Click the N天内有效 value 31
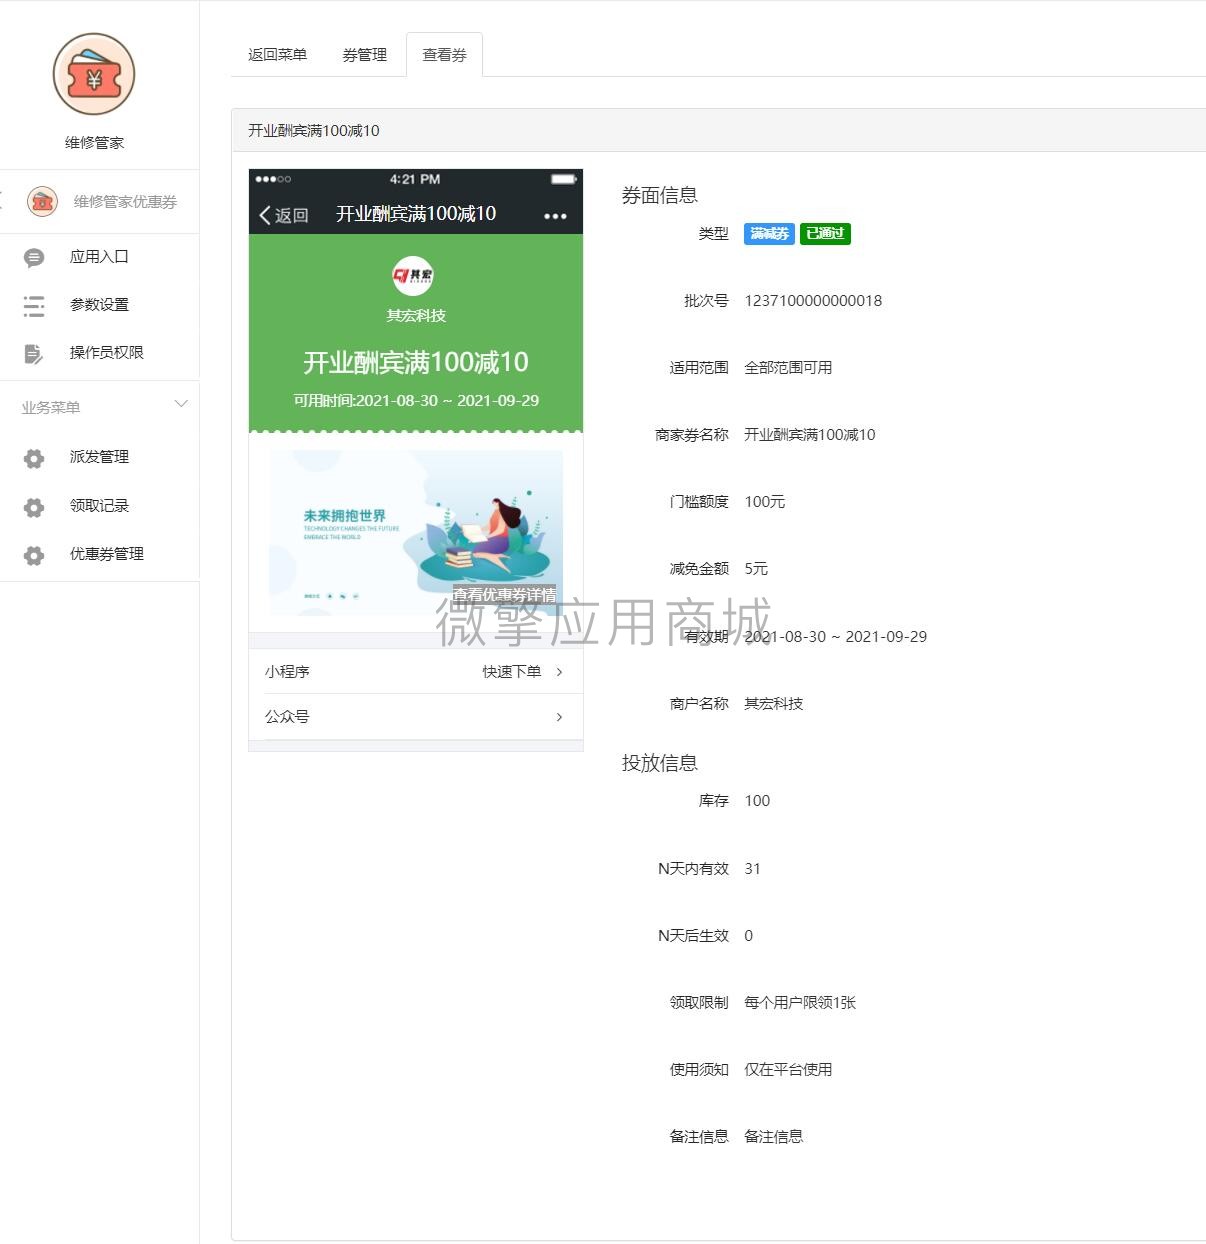The height and width of the screenshot is (1244, 1206). (x=752, y=869)
